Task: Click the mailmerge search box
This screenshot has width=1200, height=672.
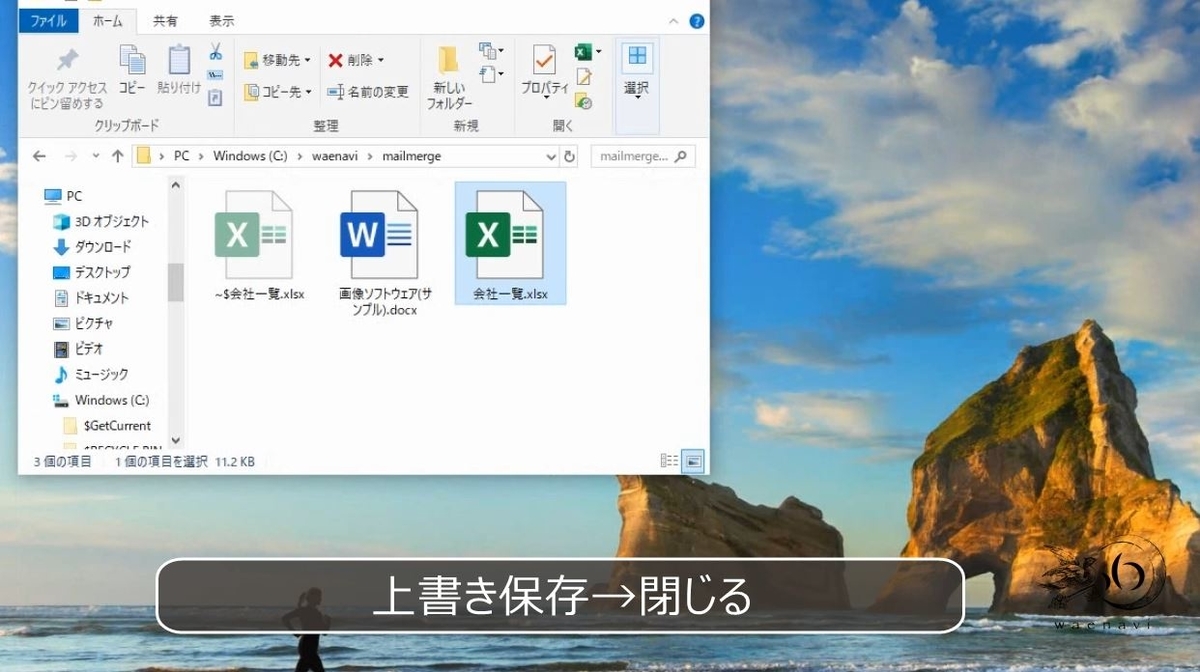Action: 643,156
